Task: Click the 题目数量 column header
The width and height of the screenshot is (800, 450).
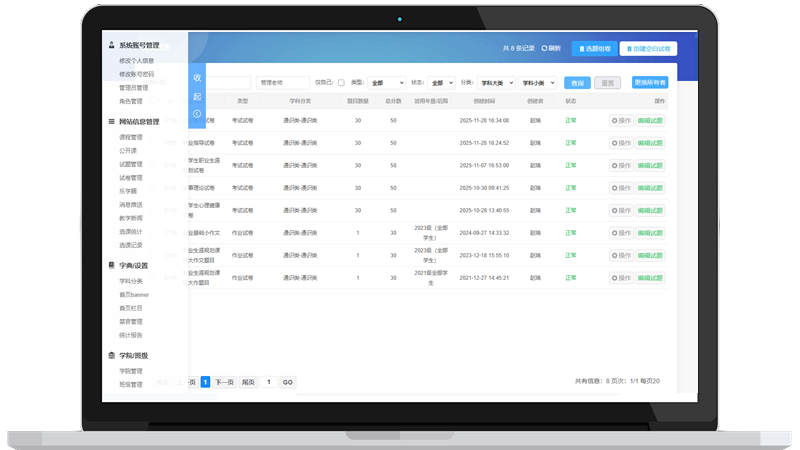Action: pos(358,101)
